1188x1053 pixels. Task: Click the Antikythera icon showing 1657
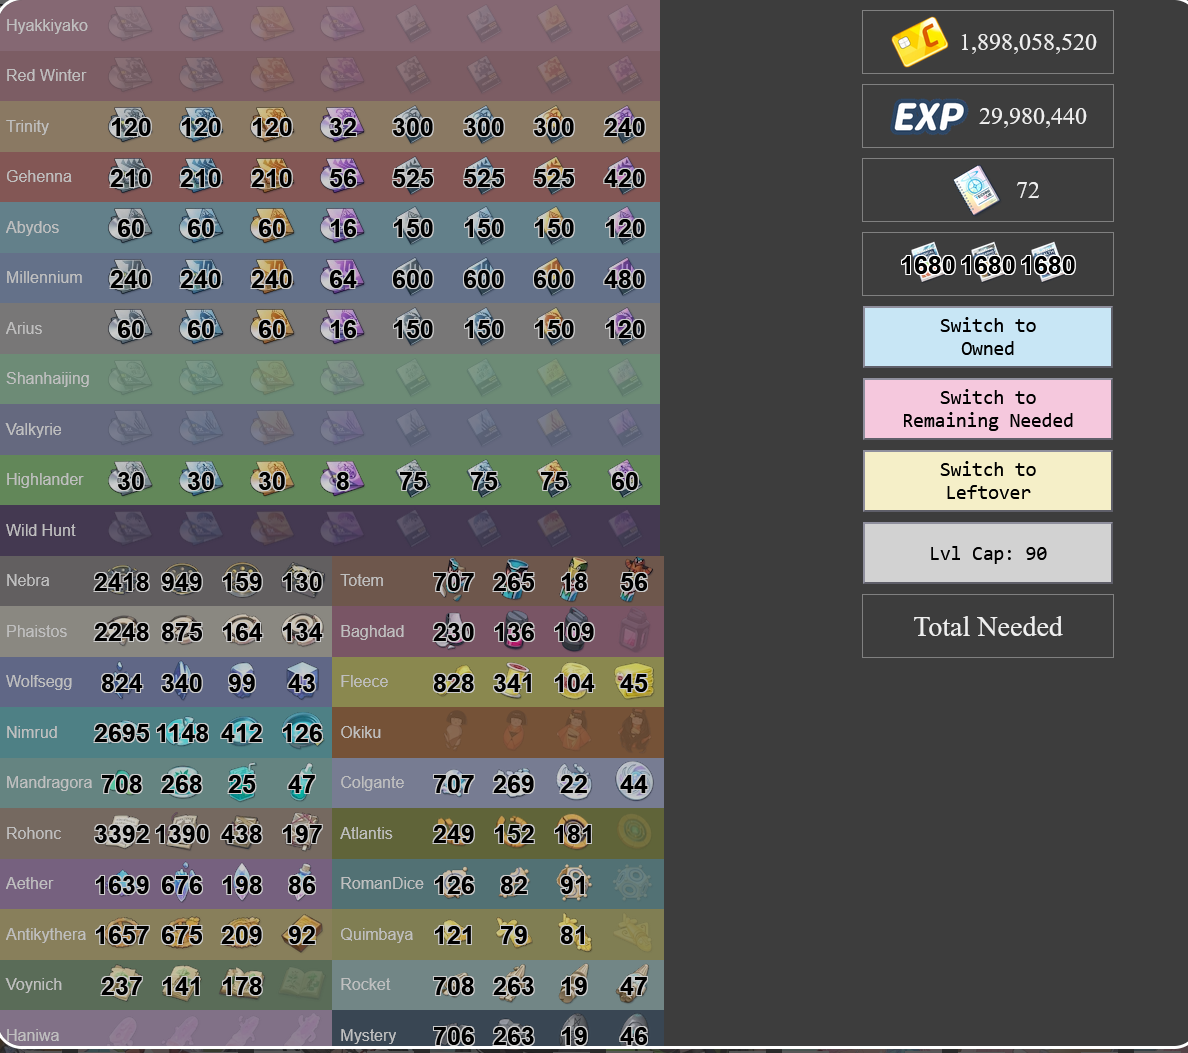pyautogui.click(x=121, y=934)
